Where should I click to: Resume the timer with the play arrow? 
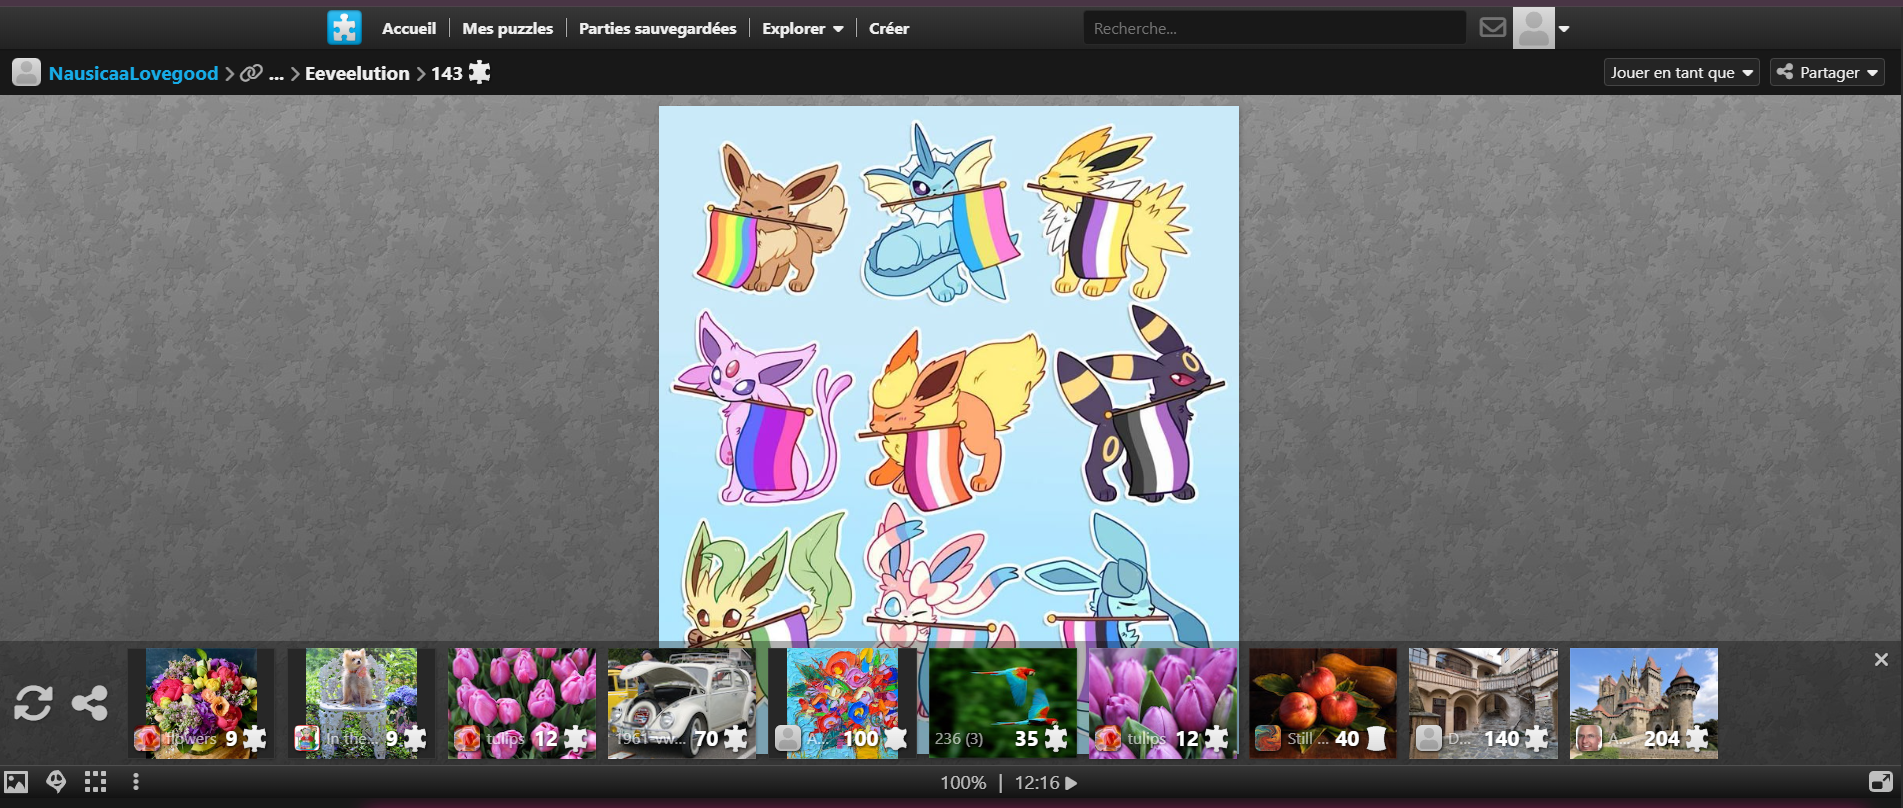click(x=1071, y=783)
